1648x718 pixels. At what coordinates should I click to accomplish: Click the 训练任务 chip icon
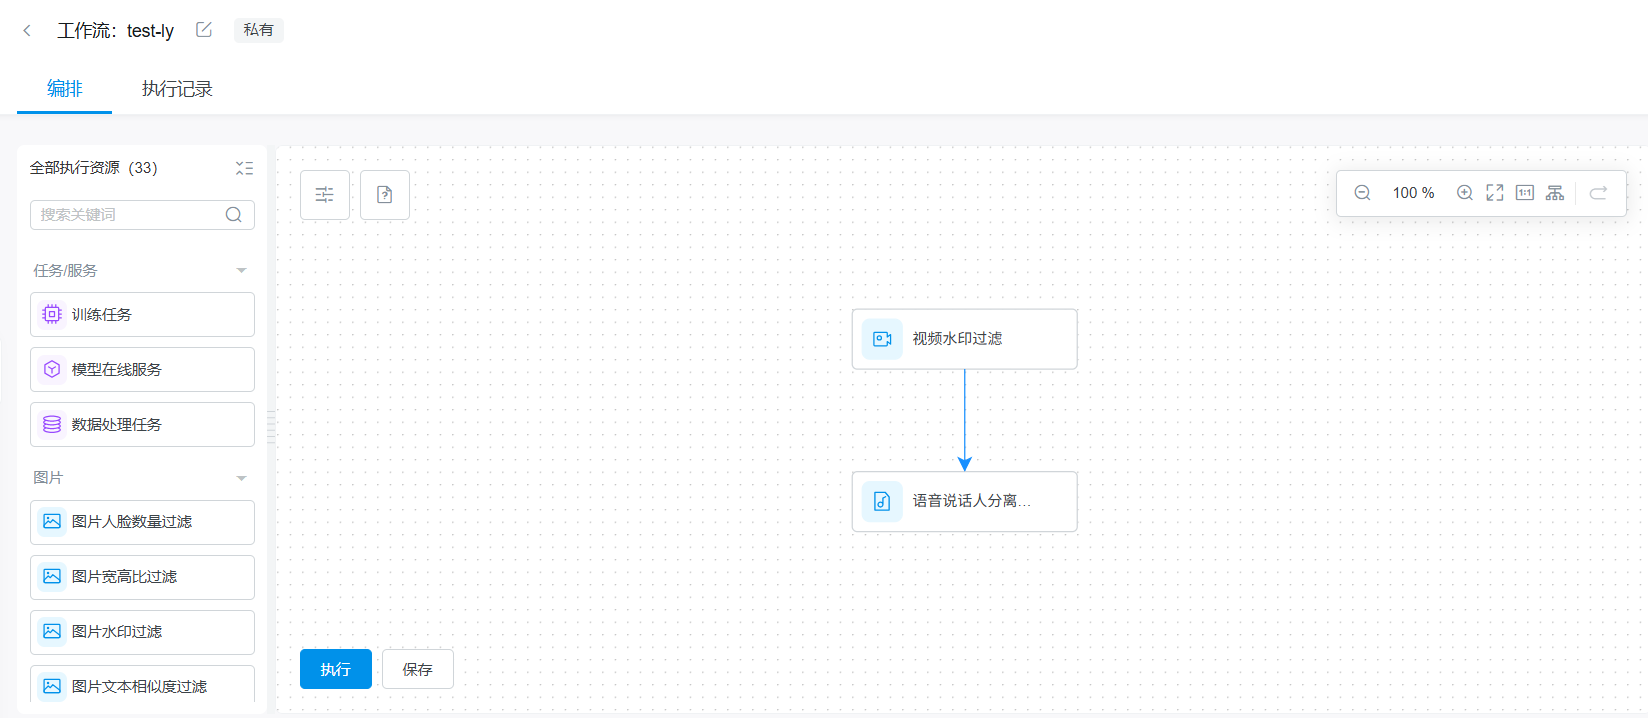(52, 314)
